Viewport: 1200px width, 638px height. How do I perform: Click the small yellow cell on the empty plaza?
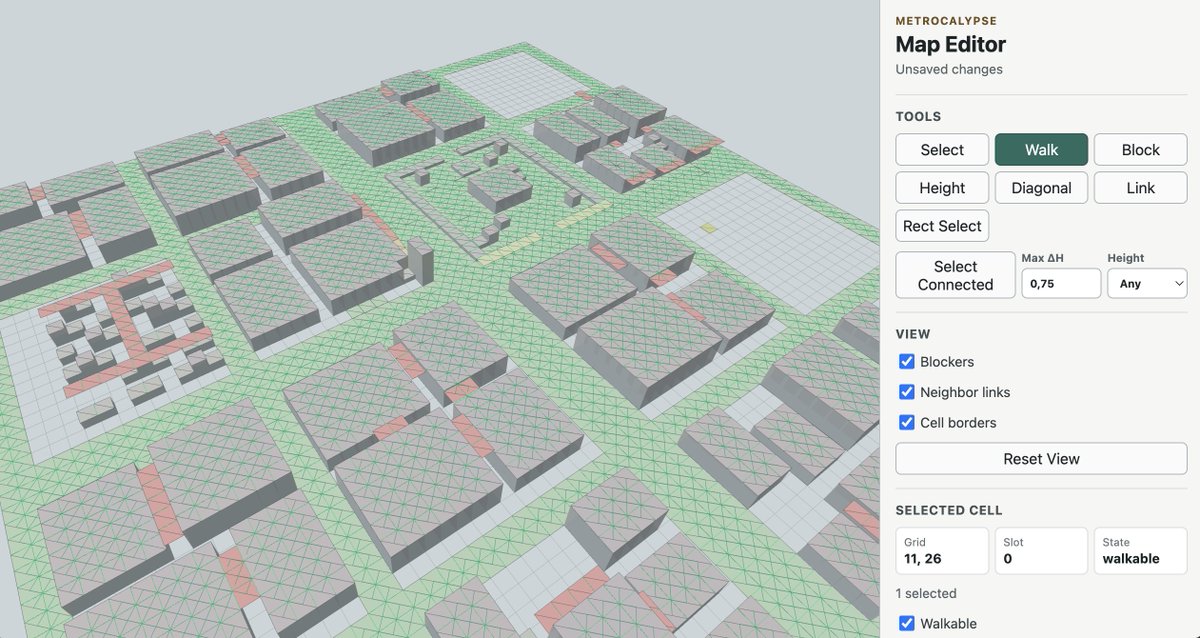708,228
